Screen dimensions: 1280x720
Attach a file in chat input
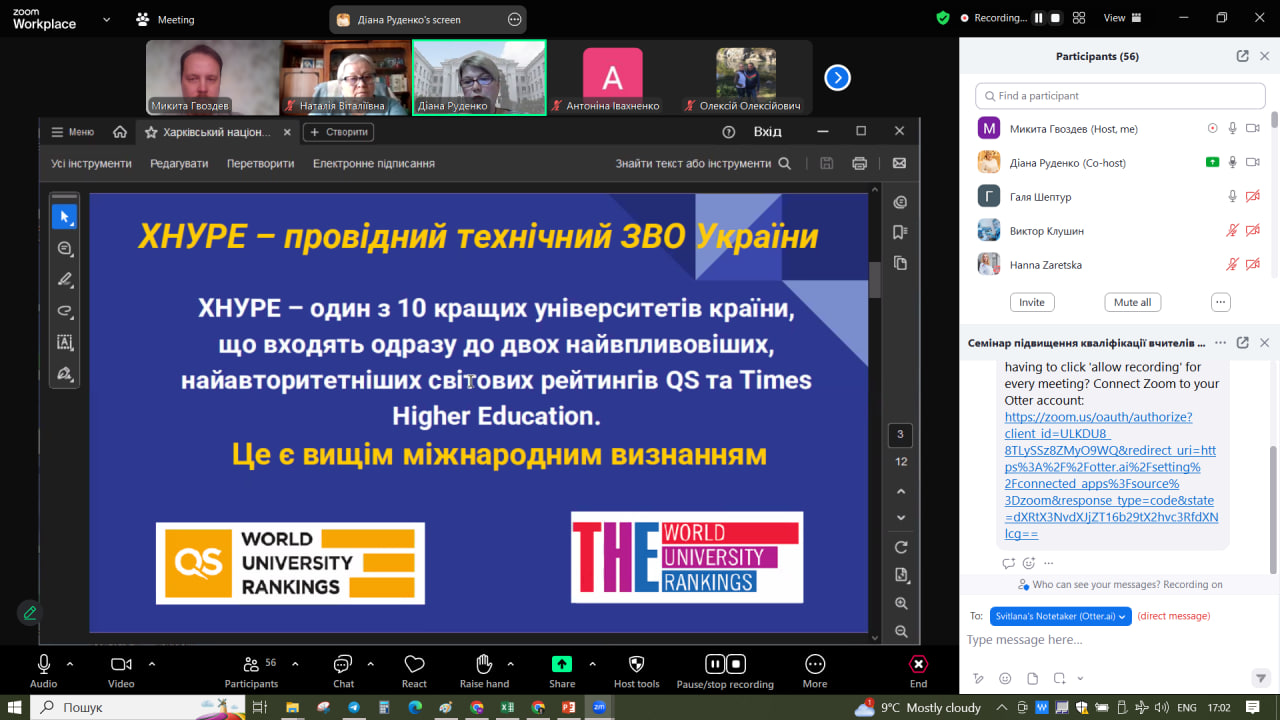click(1032, 678)
